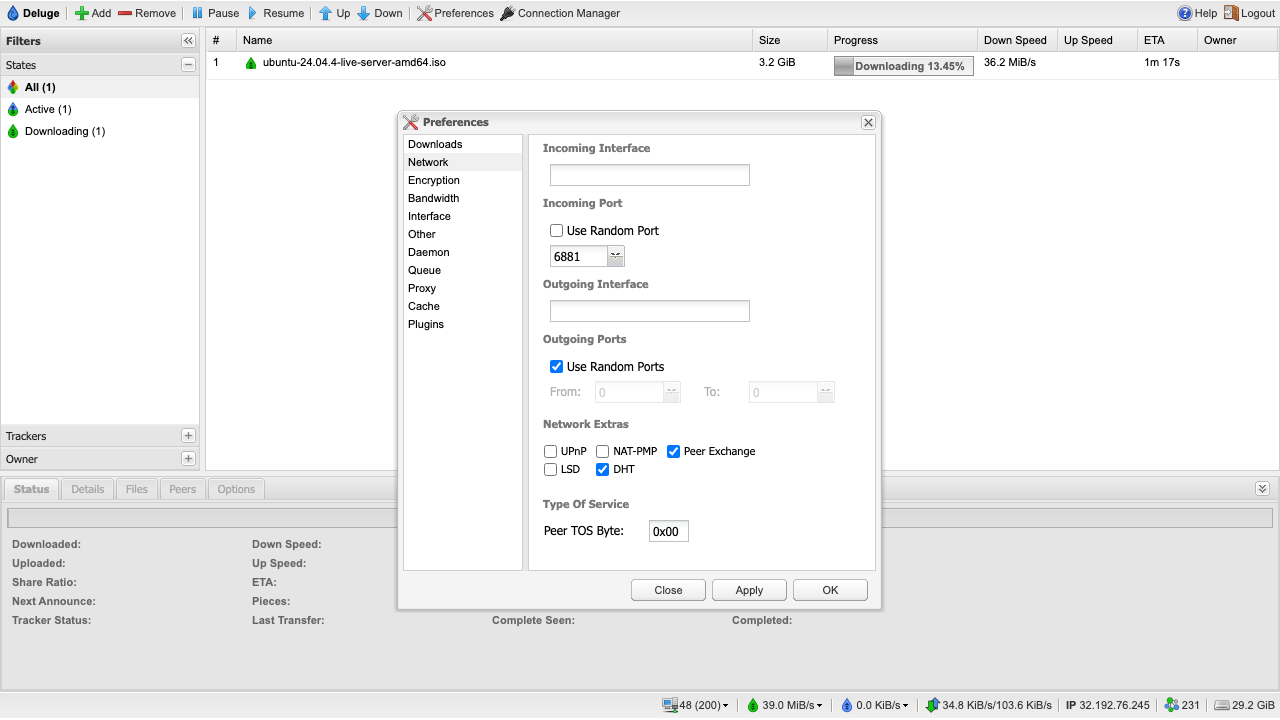Enable the Use Random Port checkbox
This screenshot has width=1280, height=720.
(x=557, y=231)
